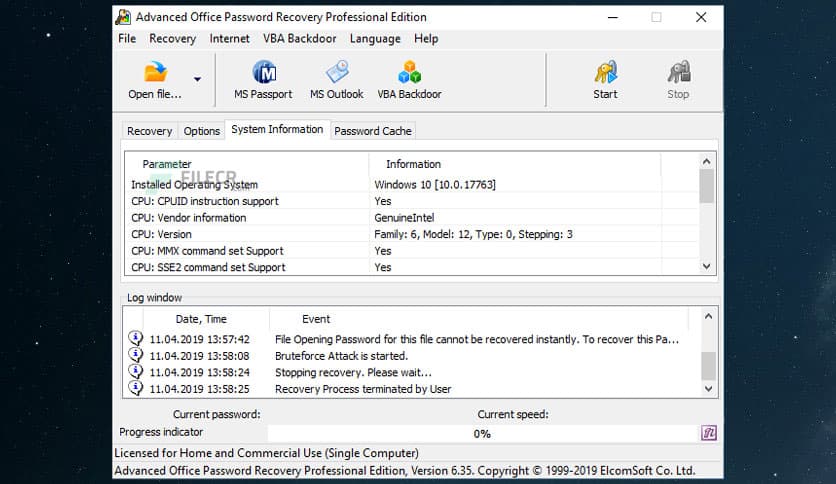
Task: Select the Stopping recovery. Please wait log event
Action: coord(353,372)
